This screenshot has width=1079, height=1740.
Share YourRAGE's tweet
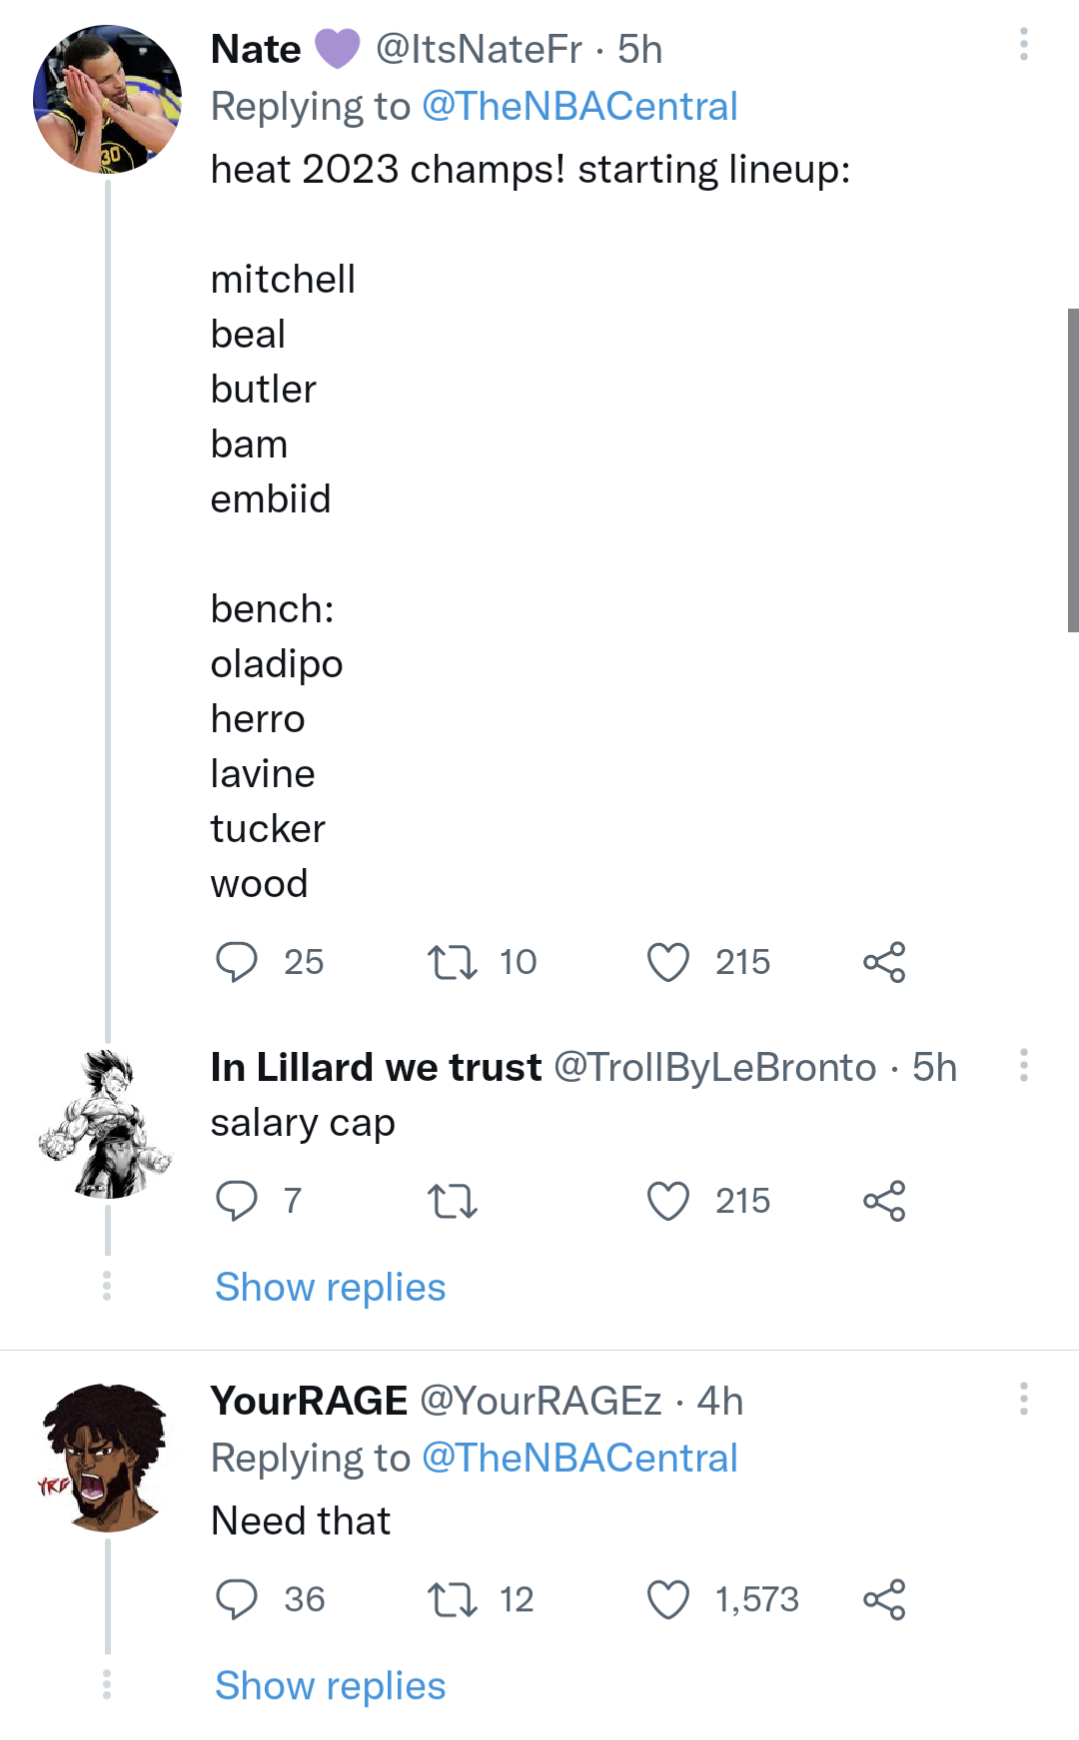point(884,1599)
